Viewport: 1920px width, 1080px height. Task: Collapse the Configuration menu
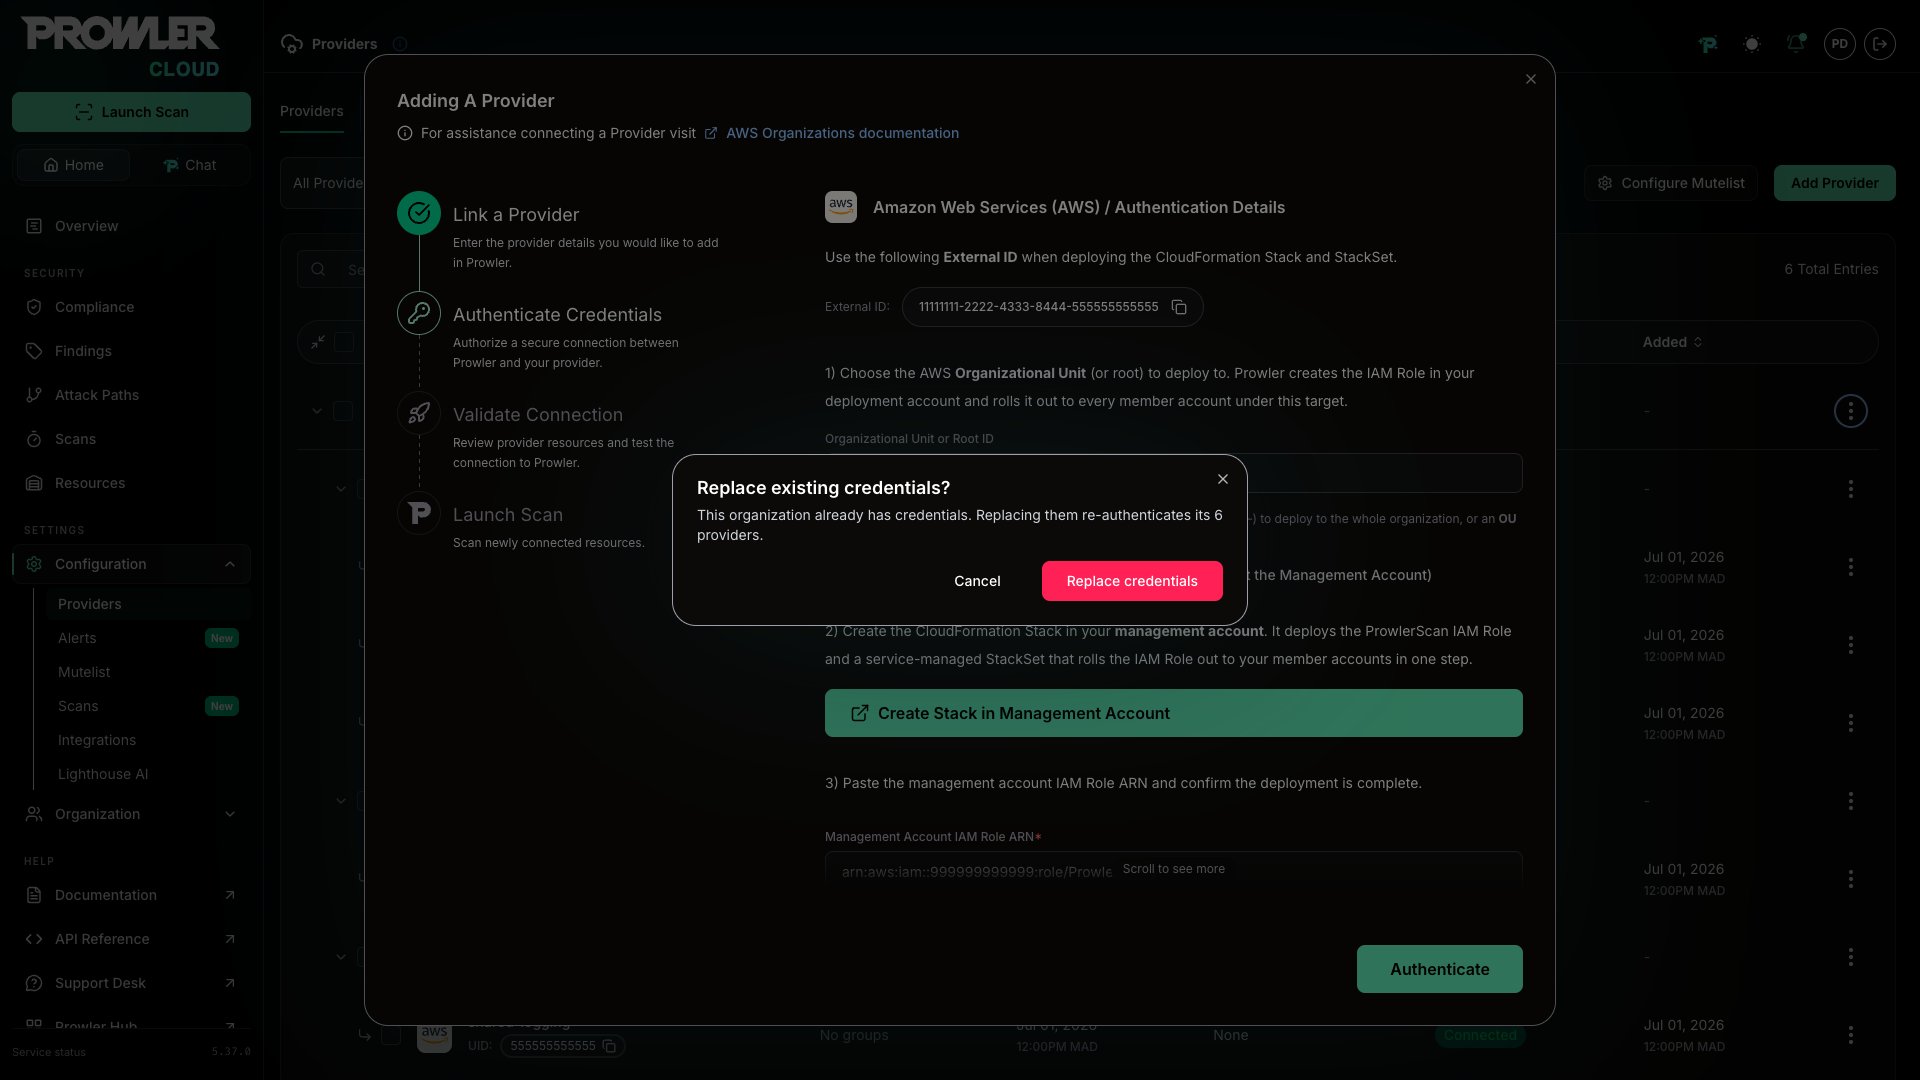point(131,564)
